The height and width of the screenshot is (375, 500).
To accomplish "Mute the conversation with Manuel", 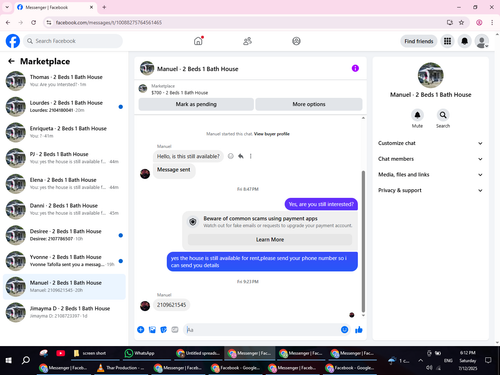I will tap(417, 115).
